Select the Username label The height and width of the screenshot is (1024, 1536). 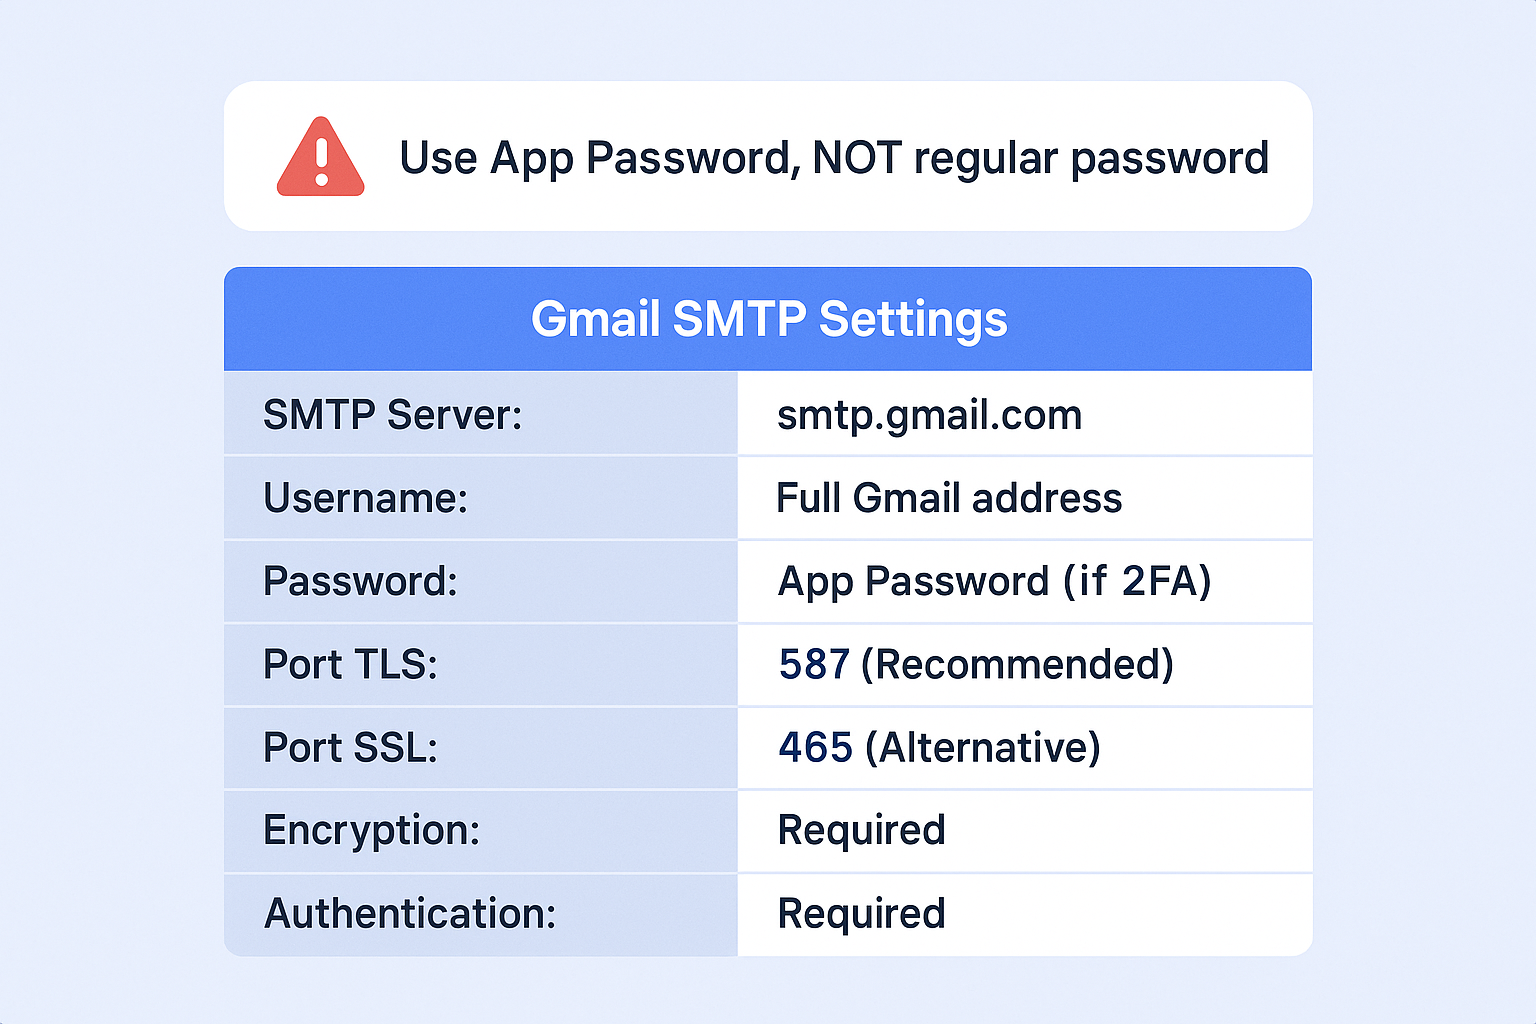pyautogui.click(x=365, y=498)
